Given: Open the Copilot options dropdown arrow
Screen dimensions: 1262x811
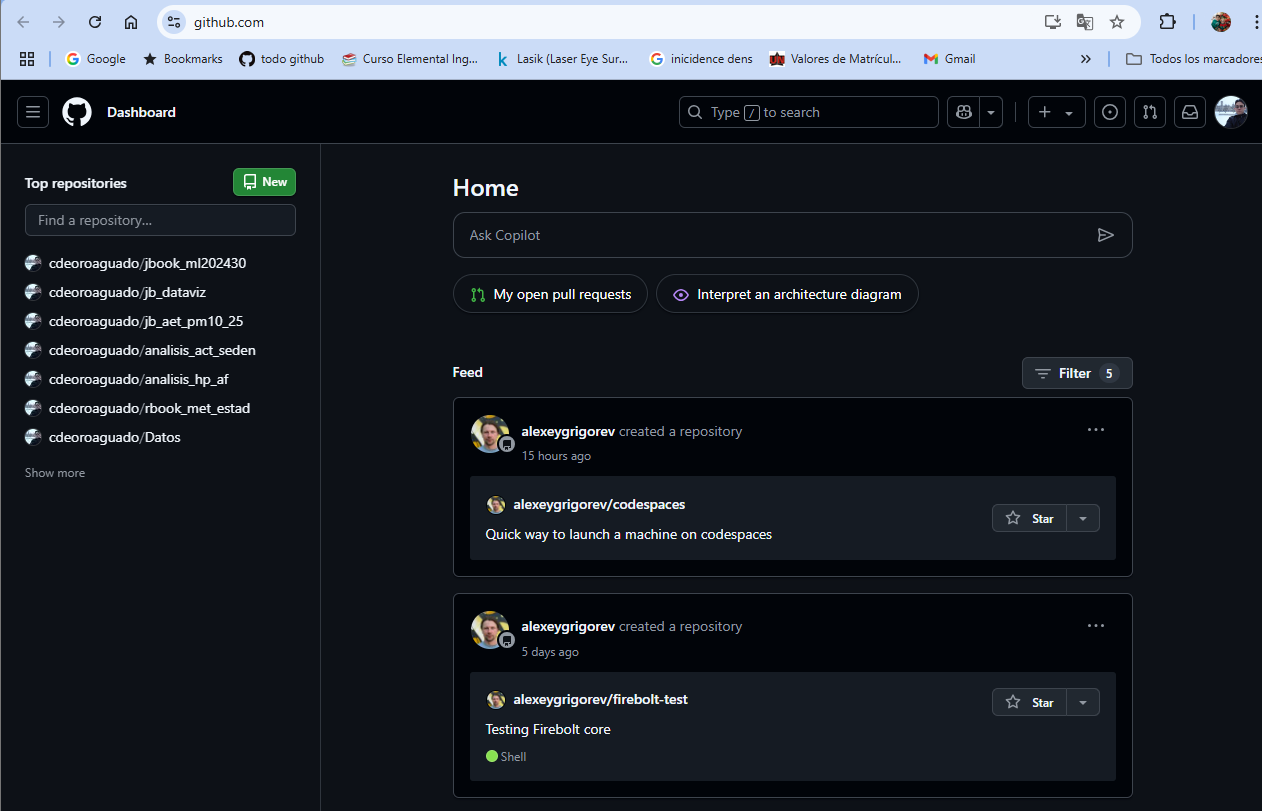Looking at the screenshot, I should click(989, 112).
